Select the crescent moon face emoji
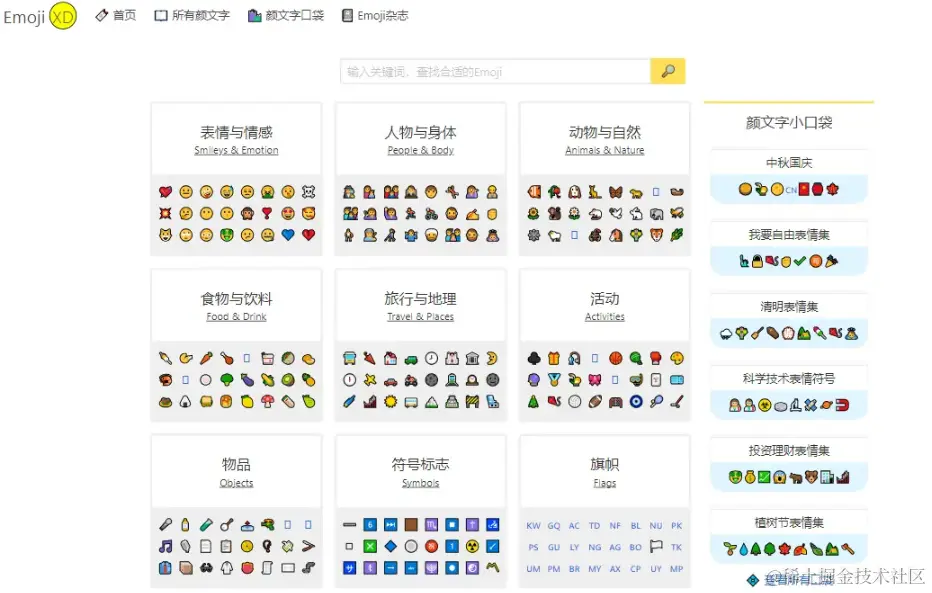This screenshot has height=593, width=932. coord(492,358)
